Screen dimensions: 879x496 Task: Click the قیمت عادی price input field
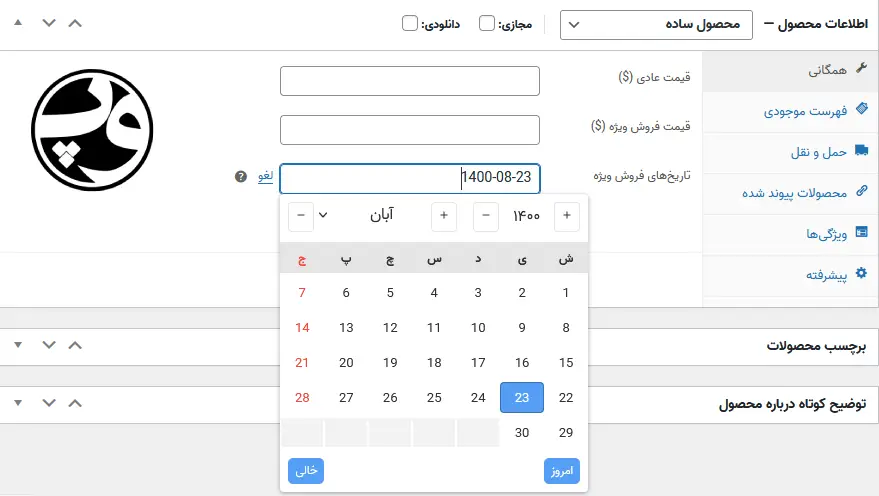410,81
